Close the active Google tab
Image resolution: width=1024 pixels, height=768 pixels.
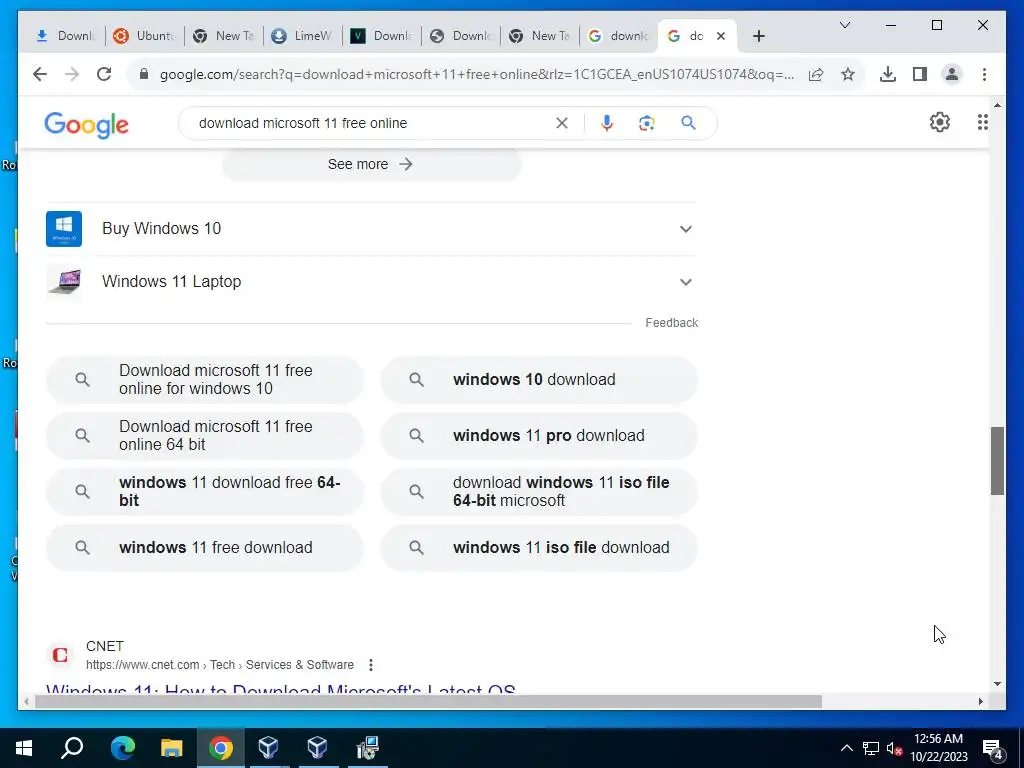click(x=721, y=36)
